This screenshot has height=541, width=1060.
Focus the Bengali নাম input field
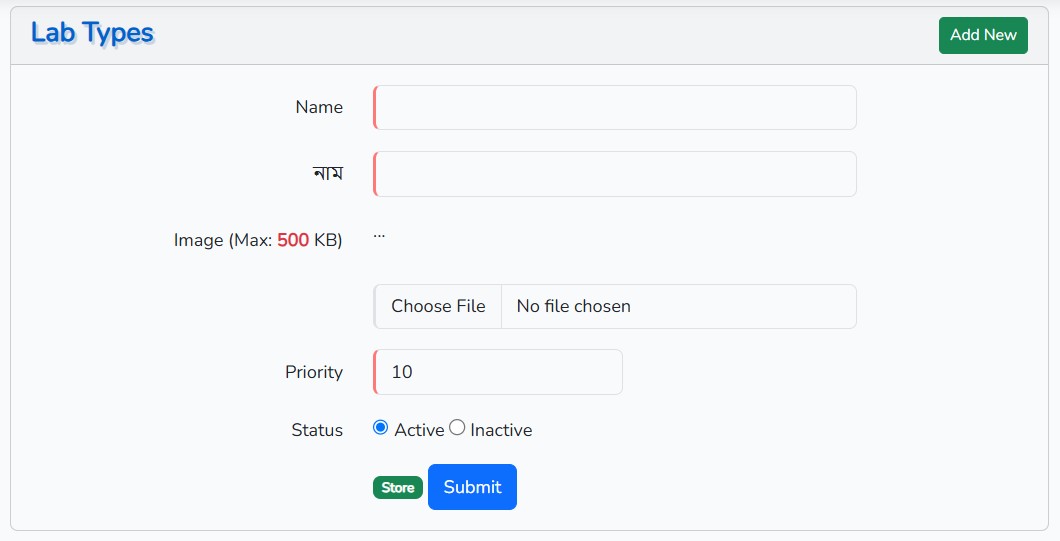tap(615, 174)
